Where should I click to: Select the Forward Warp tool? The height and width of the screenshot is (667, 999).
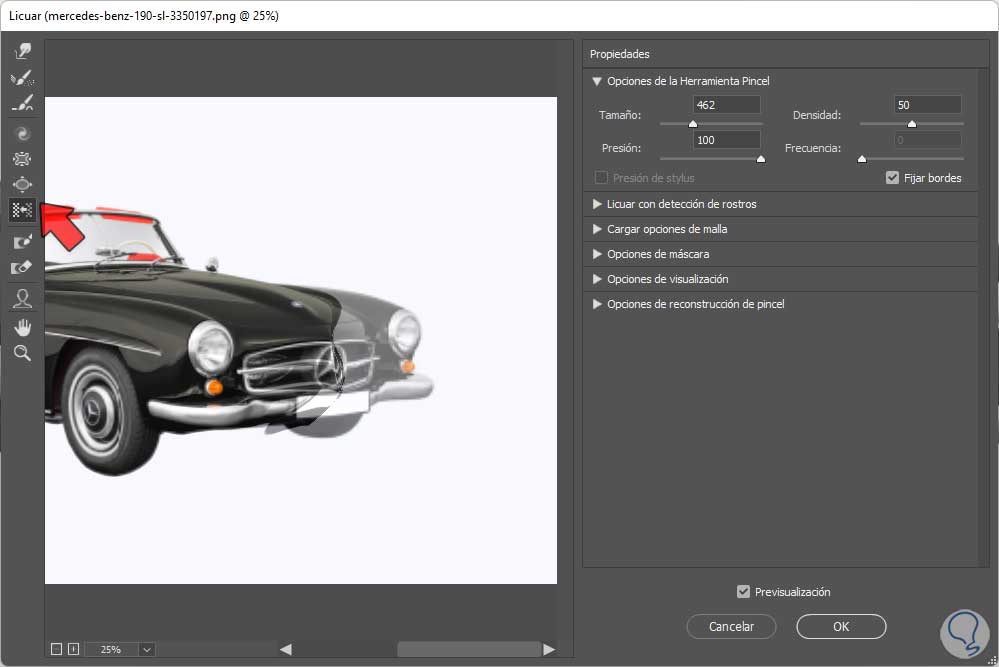pos(22,51)
